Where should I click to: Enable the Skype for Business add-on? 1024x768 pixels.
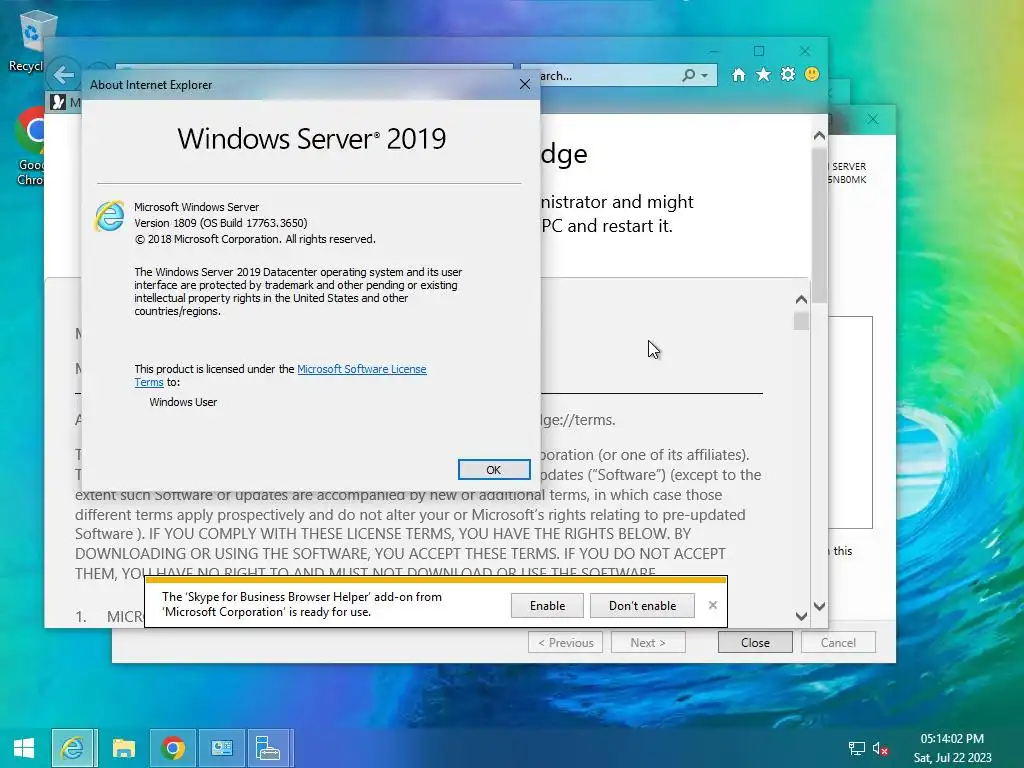pos(547,605)
